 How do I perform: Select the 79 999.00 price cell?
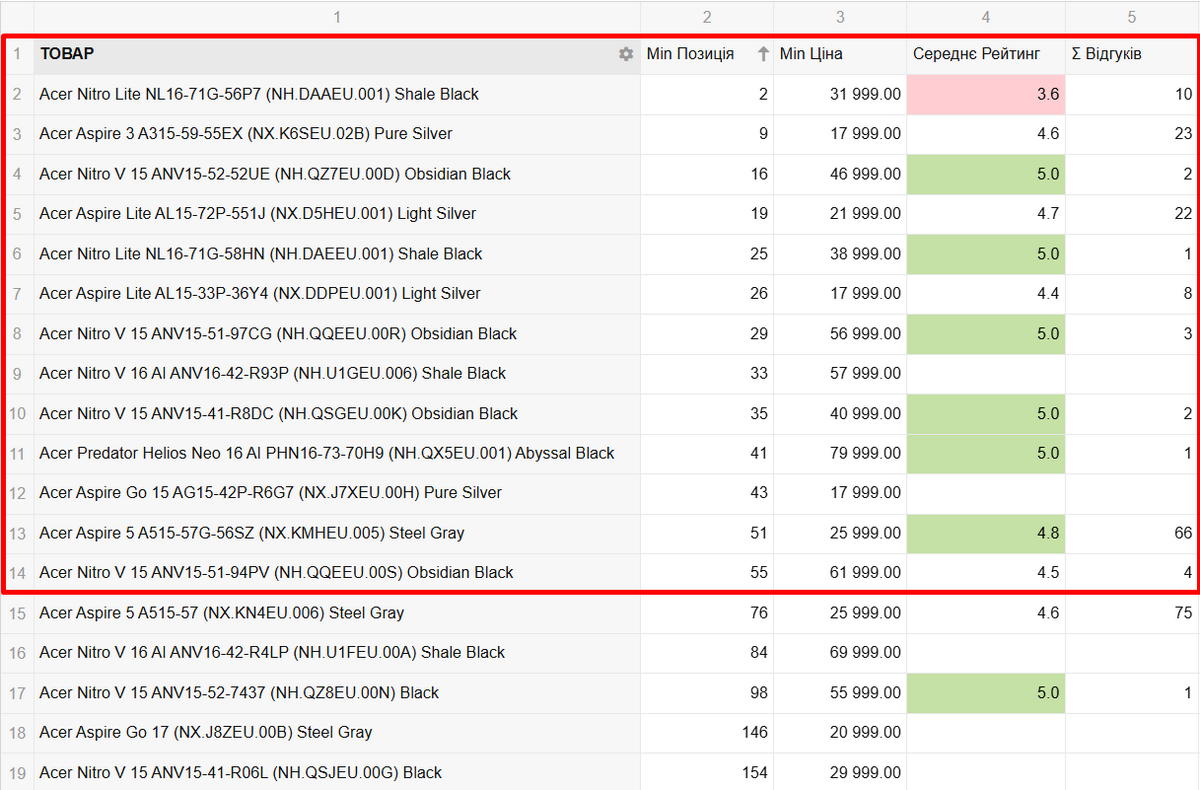click(840, 453)
